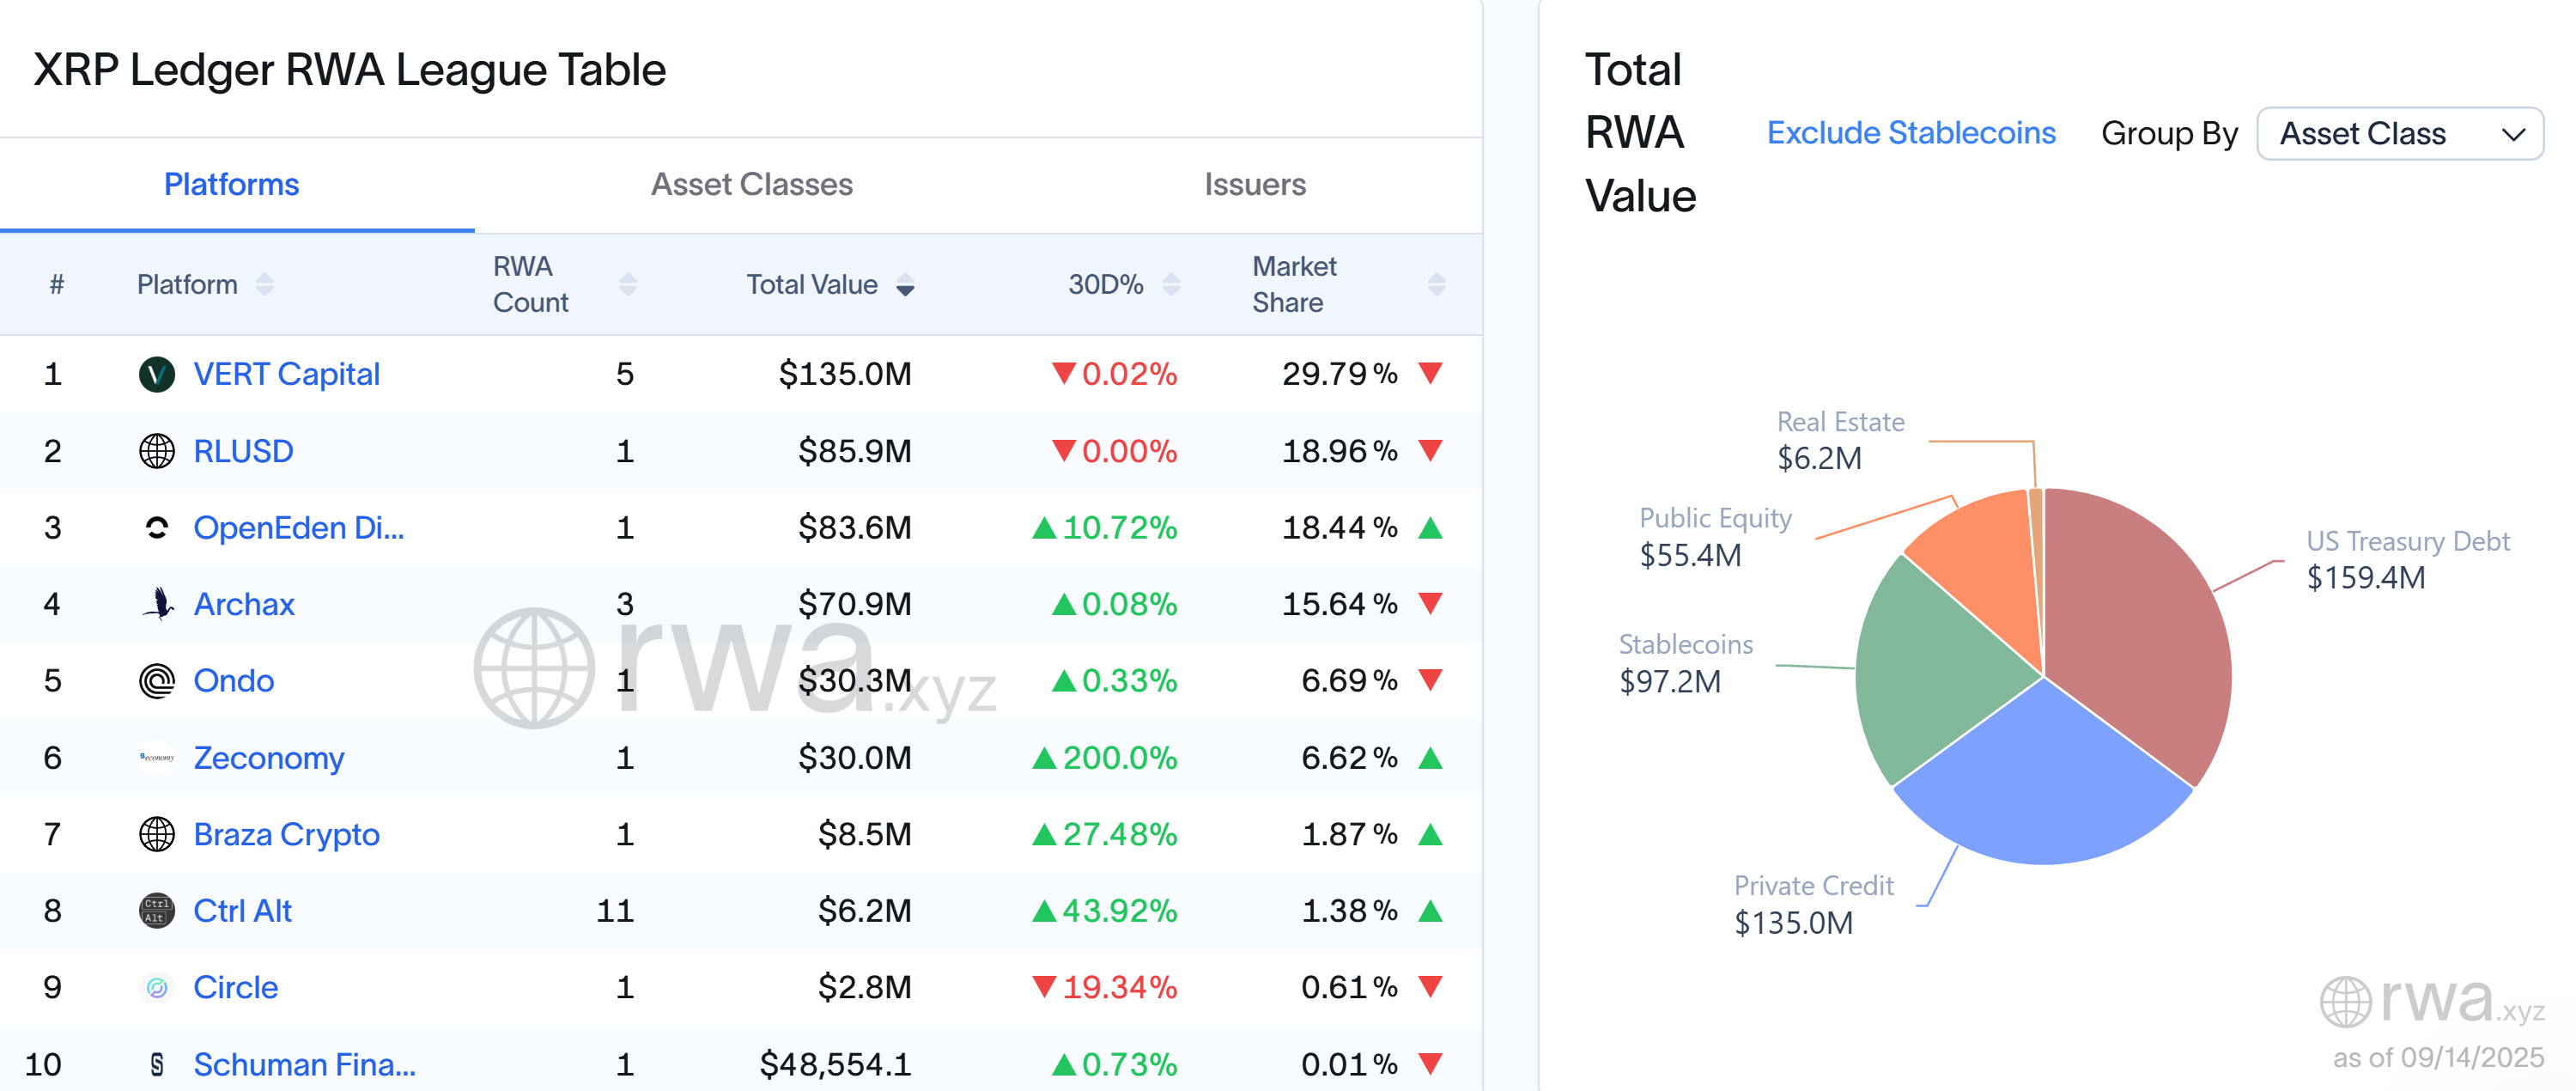Switch to the Asset Classes tab
Viewport: 2576px width, 1091px height.
(x=751, y=185)
